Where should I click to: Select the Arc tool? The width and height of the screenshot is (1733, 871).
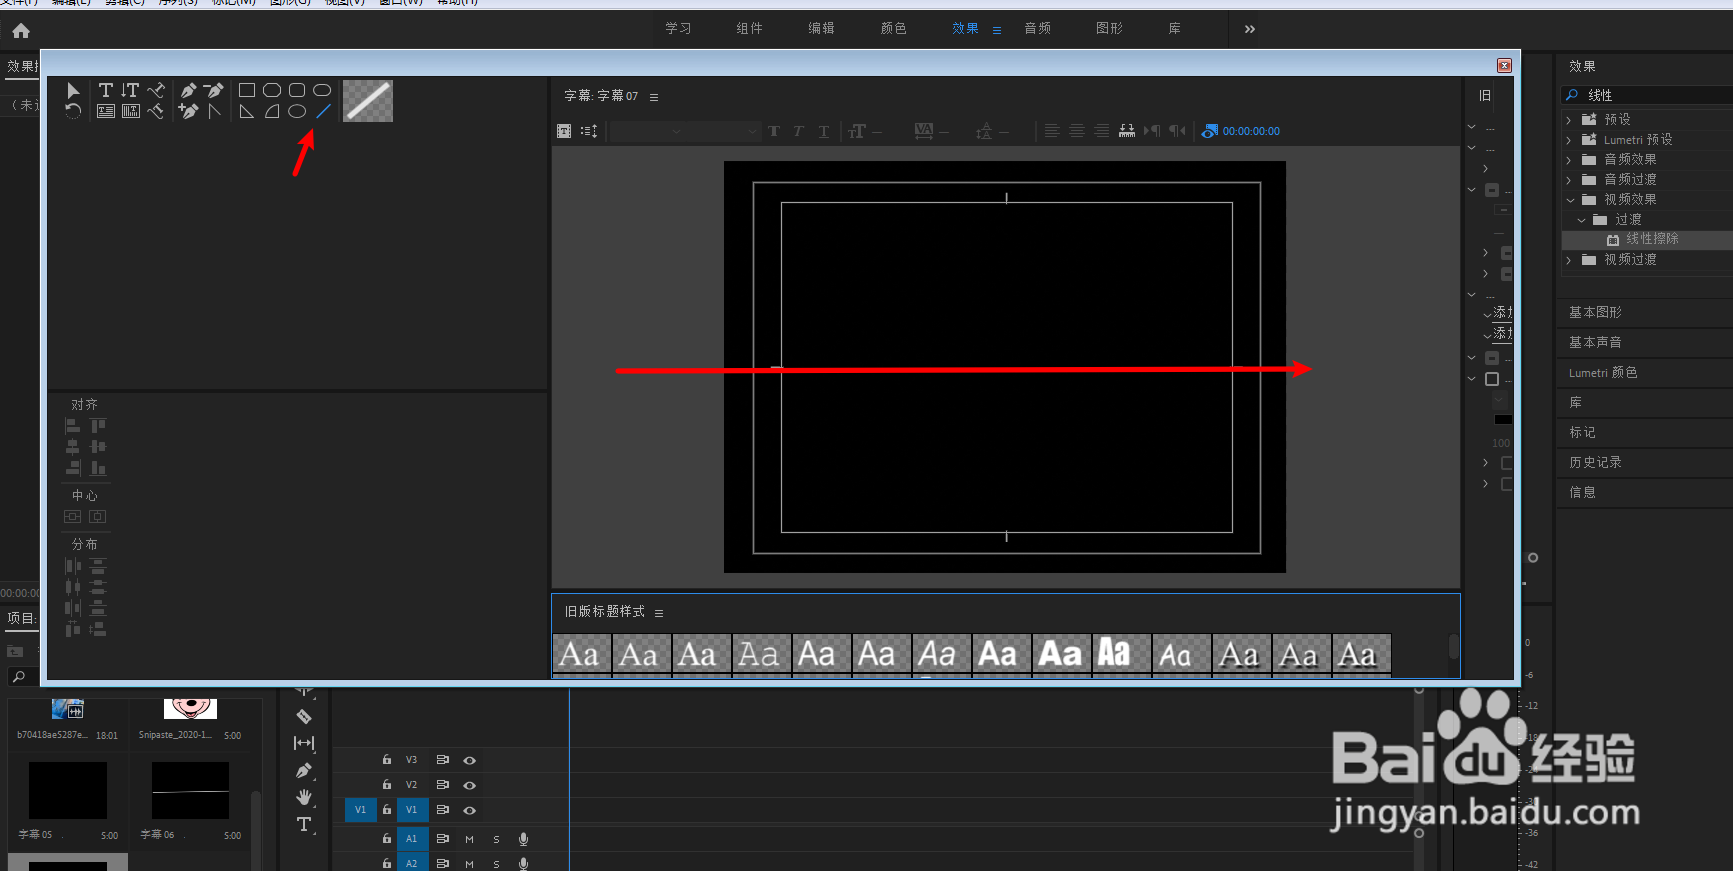click(x=272, y=111)
